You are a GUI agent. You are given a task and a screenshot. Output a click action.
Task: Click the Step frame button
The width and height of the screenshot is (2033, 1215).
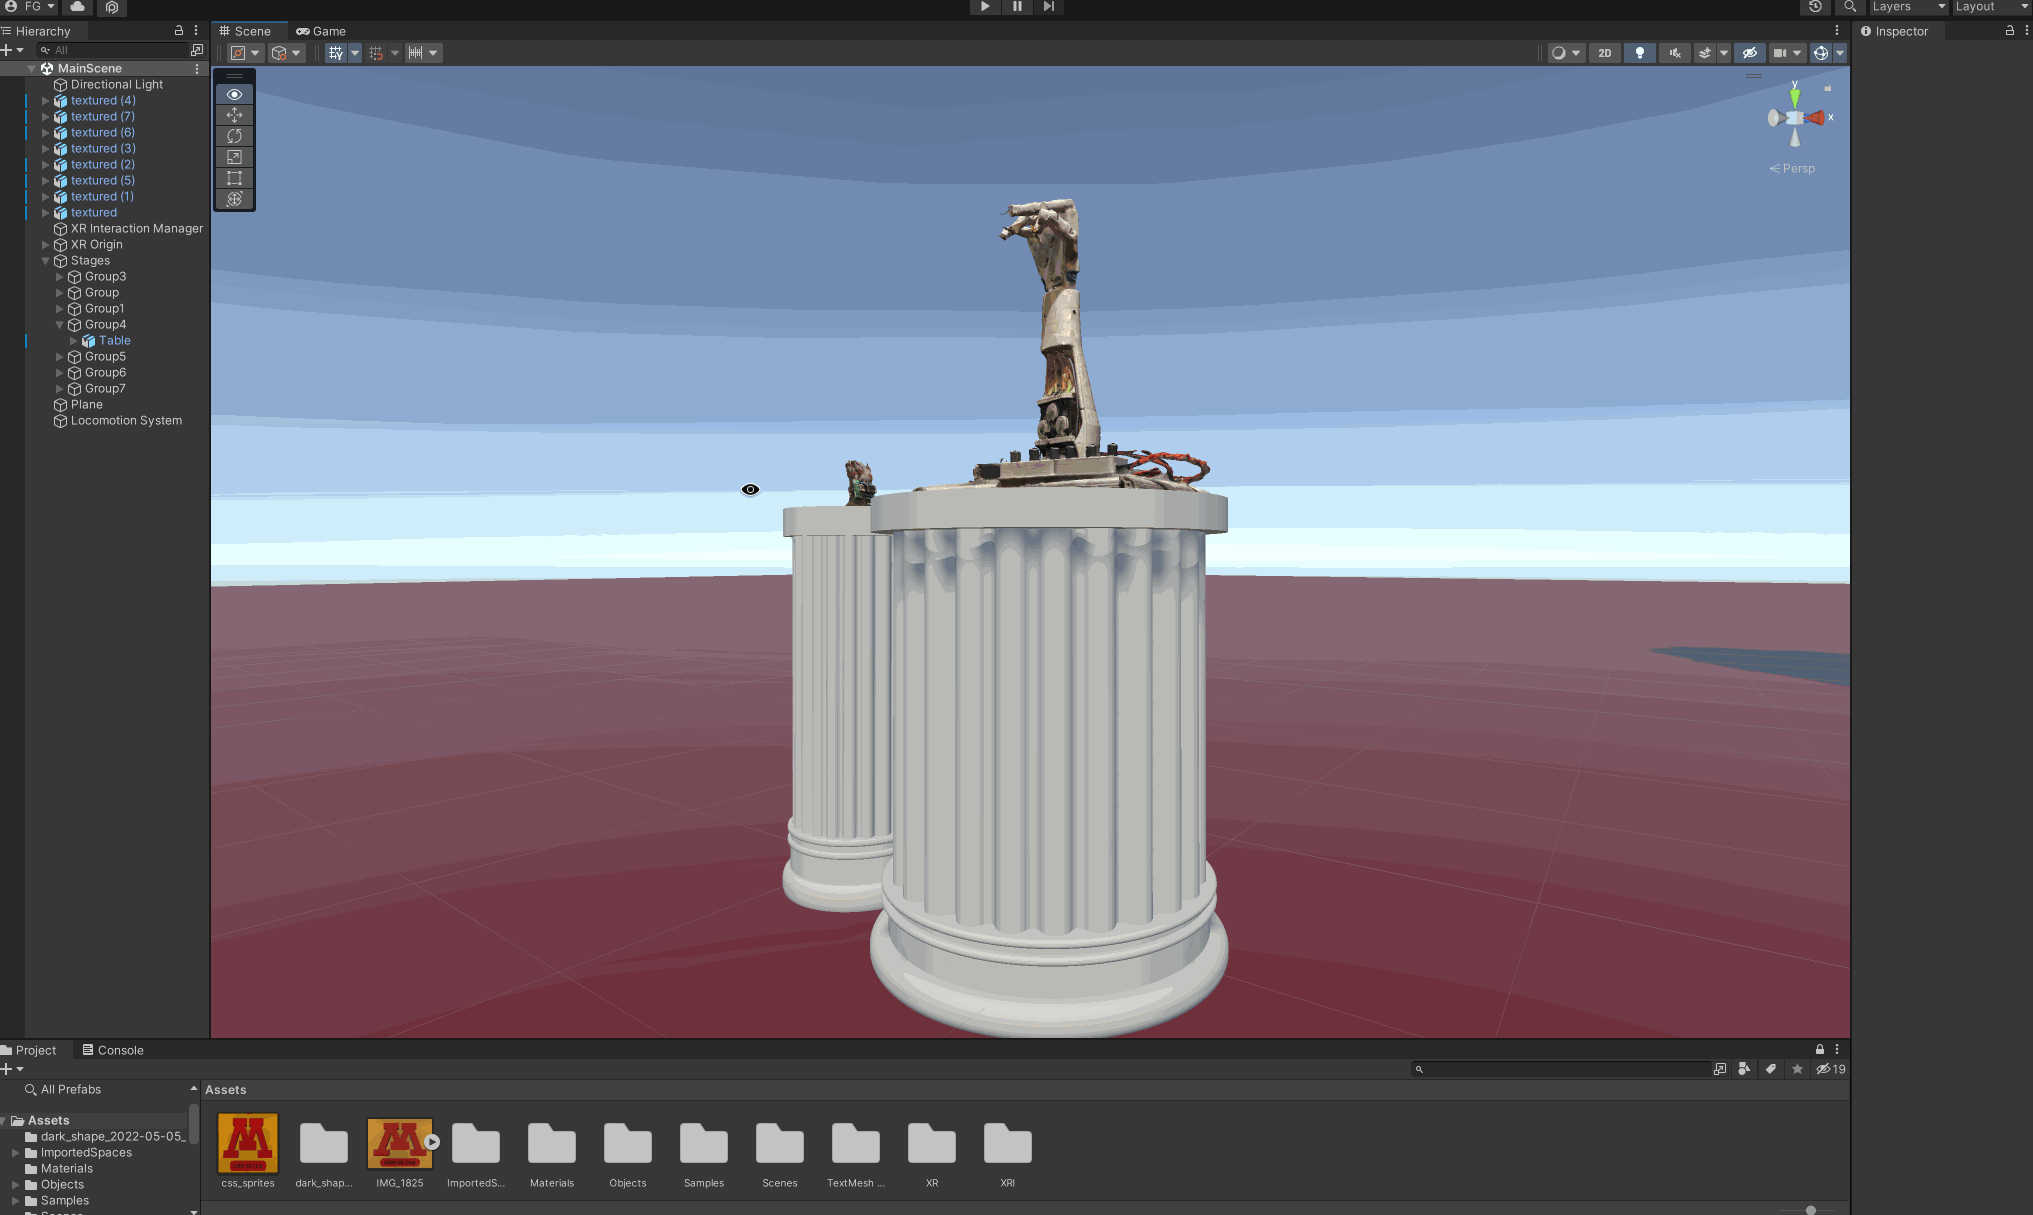click(x=1048, y=6)
